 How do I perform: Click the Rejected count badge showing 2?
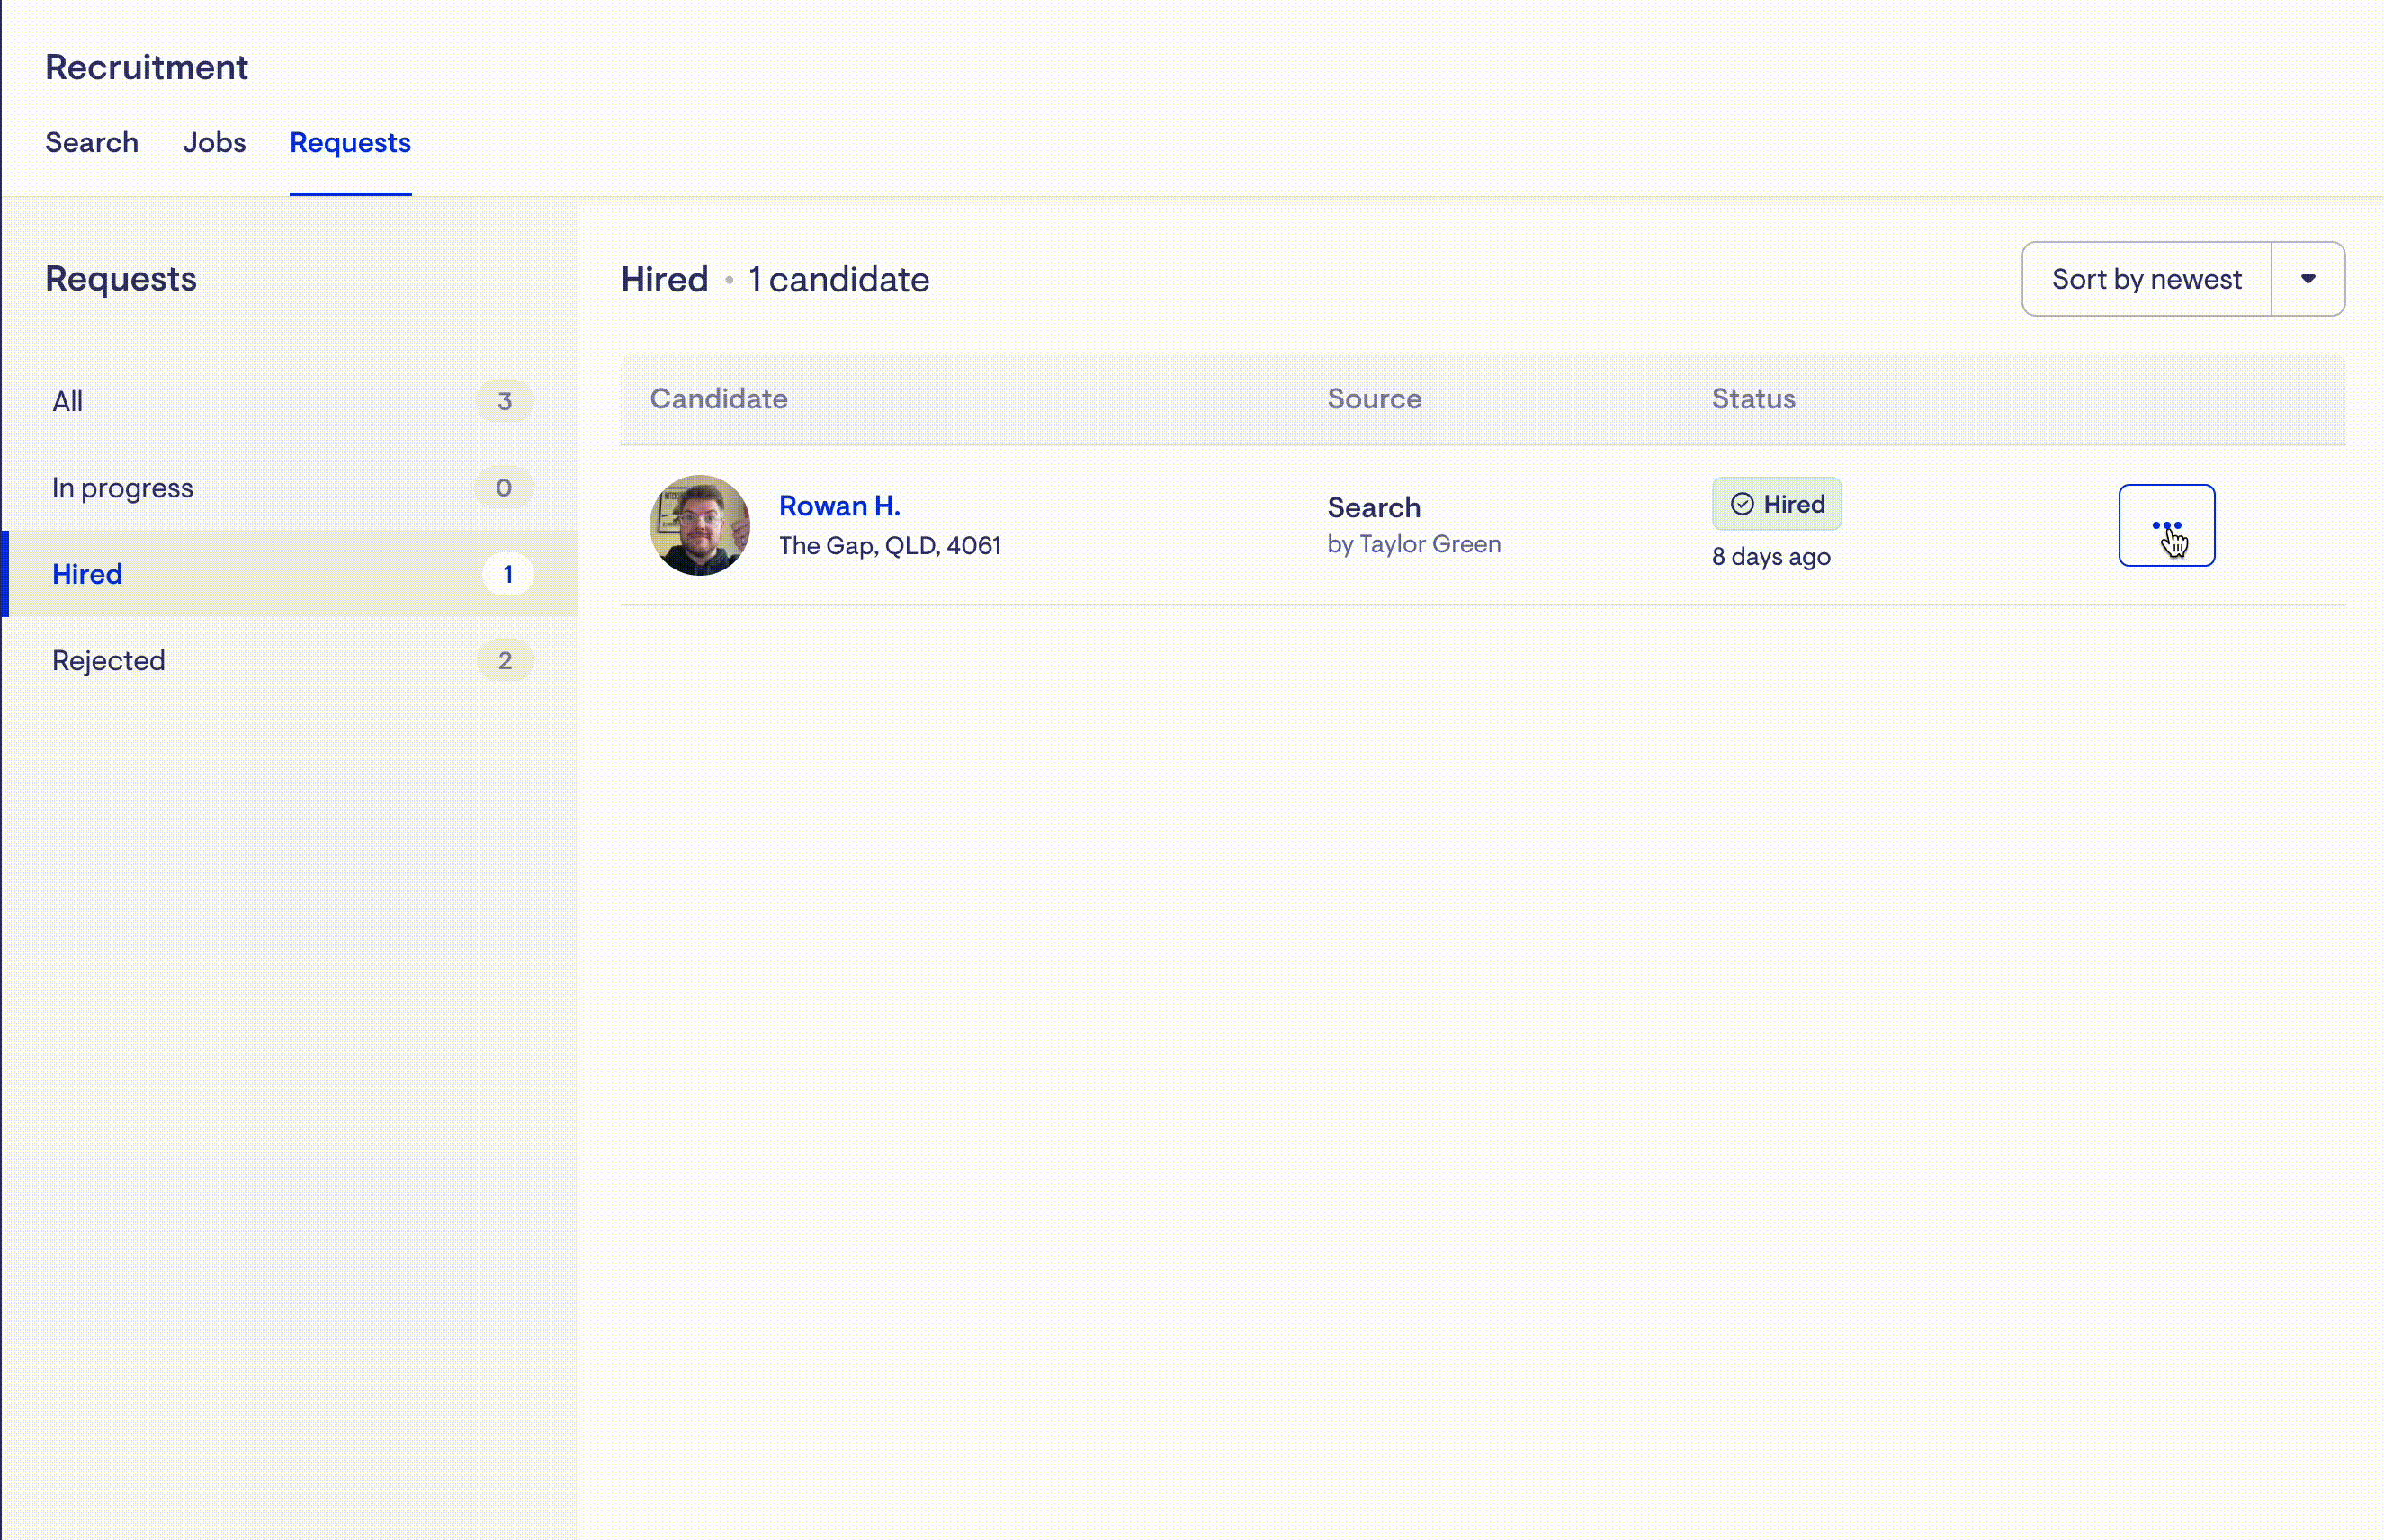[504, 660]
